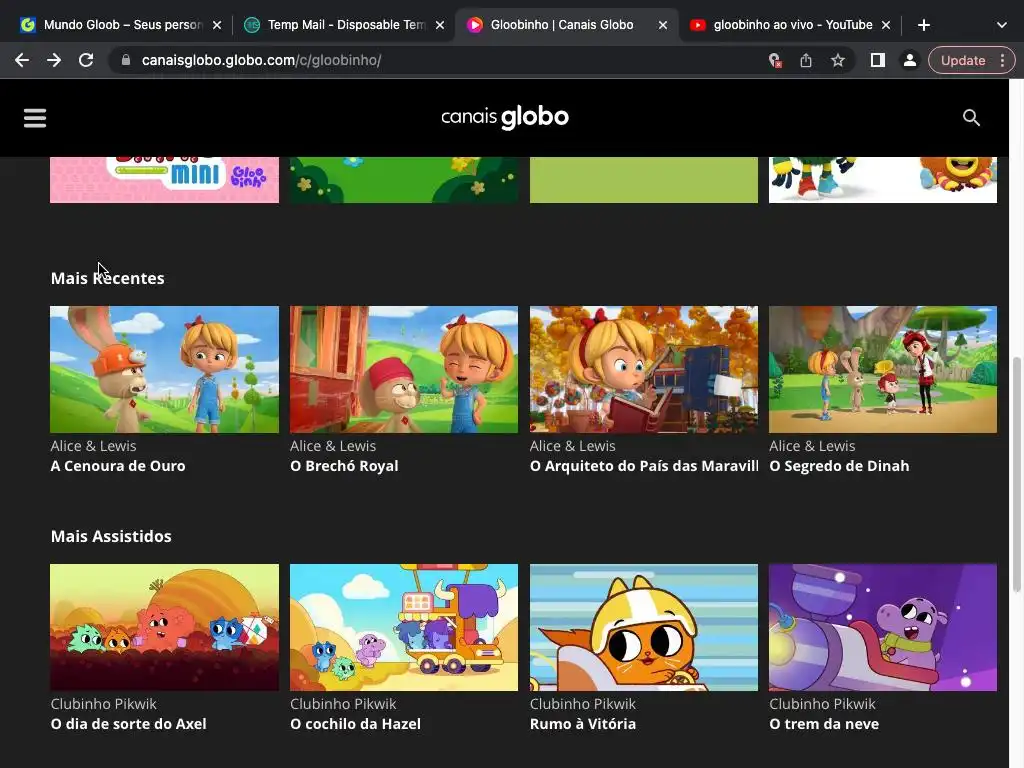Close the gloobinho ao vivo YouTube tab

pyautogui.click(x=886, y=25)
